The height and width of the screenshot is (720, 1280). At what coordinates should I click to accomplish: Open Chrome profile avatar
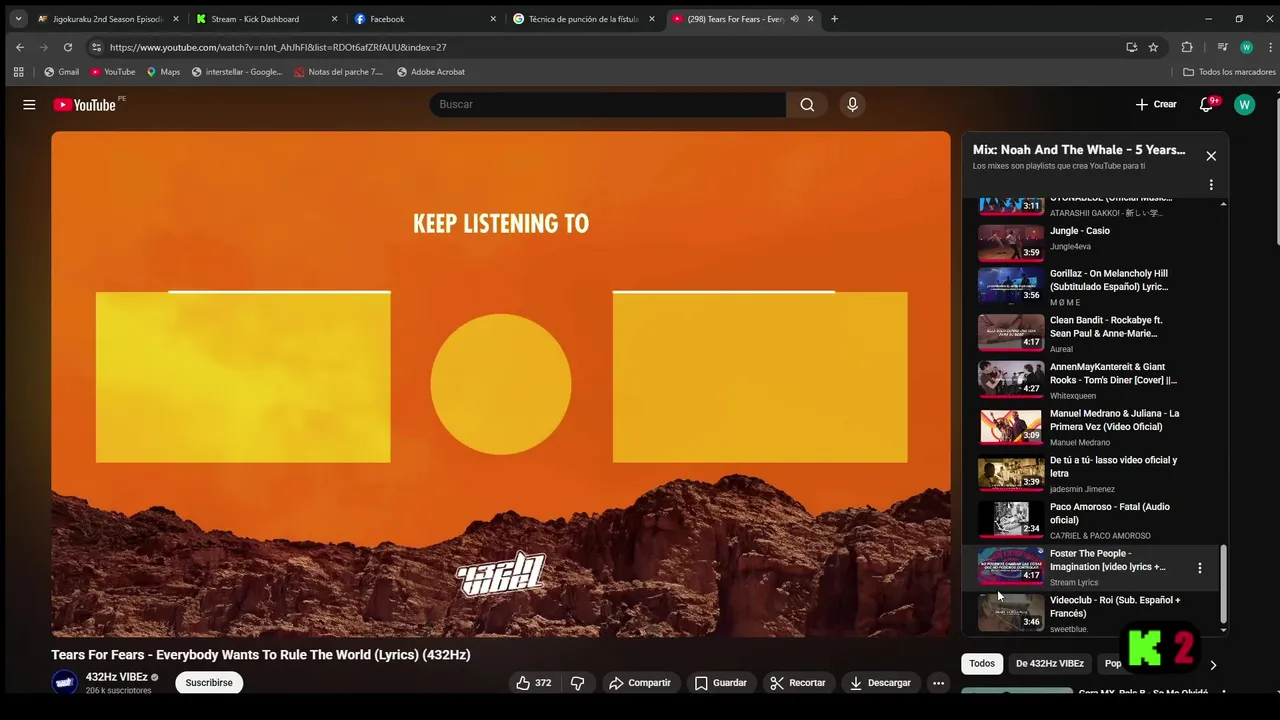pyautogui.click(x=1246, y=47)
